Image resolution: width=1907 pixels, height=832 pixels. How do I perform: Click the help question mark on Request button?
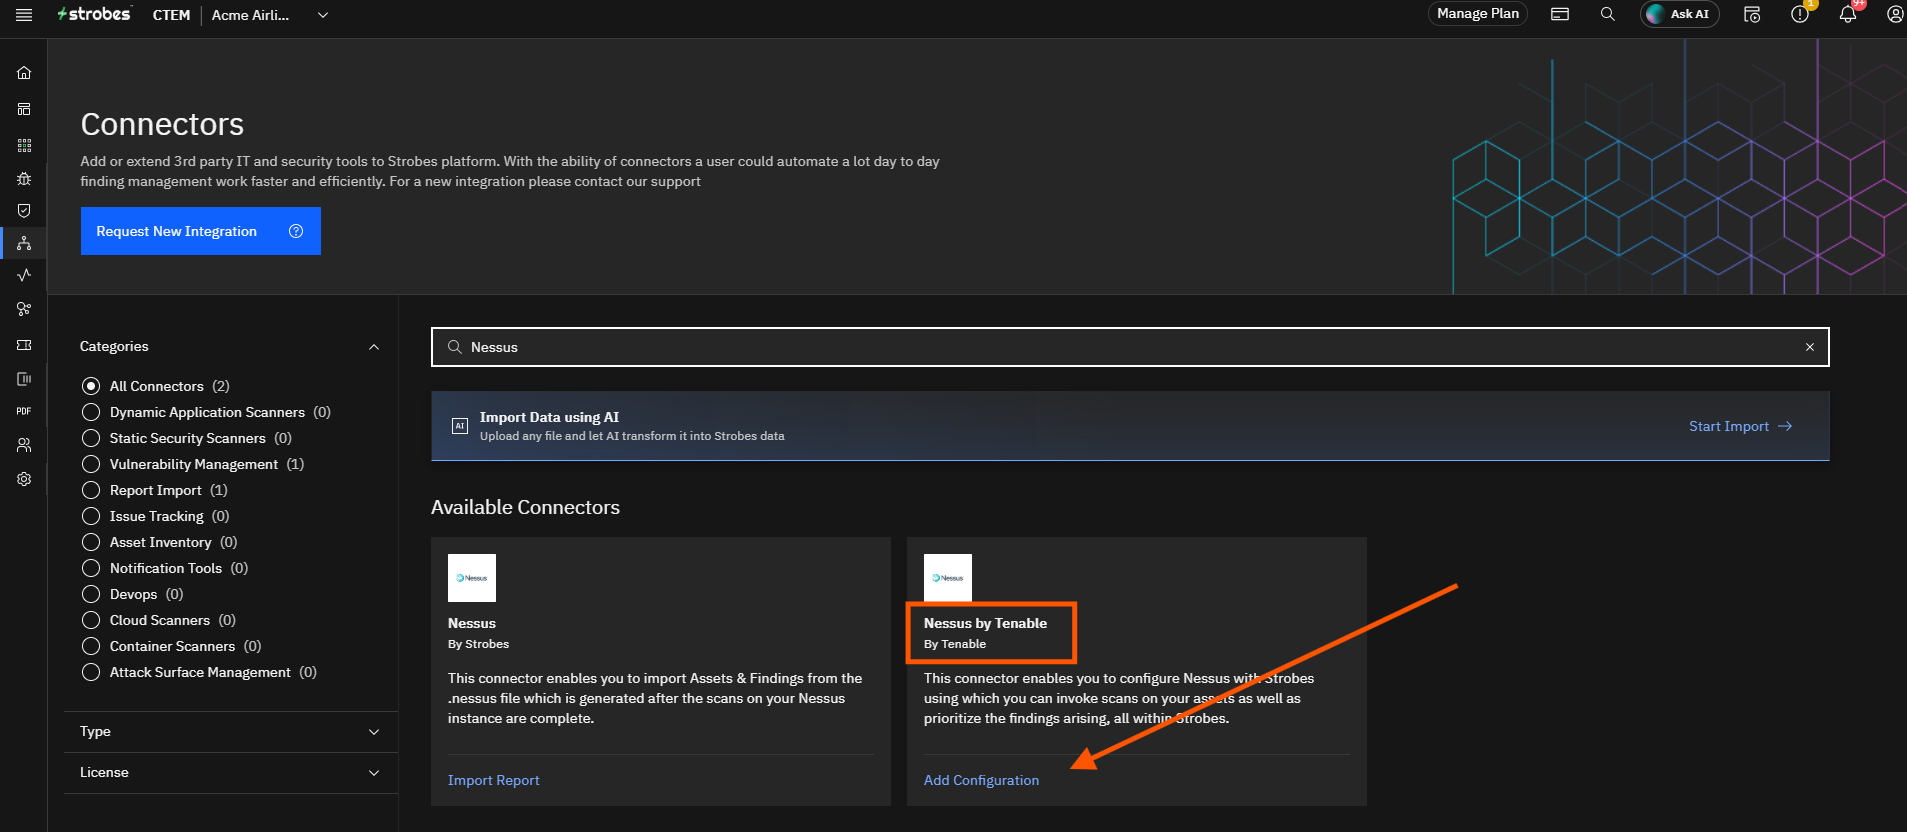coord(296,231)
